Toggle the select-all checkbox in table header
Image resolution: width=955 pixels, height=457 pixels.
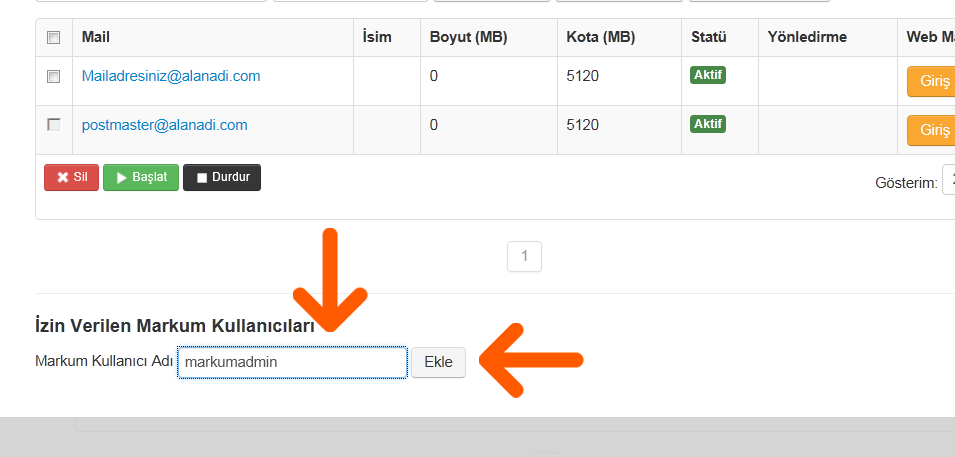point(54,38)
